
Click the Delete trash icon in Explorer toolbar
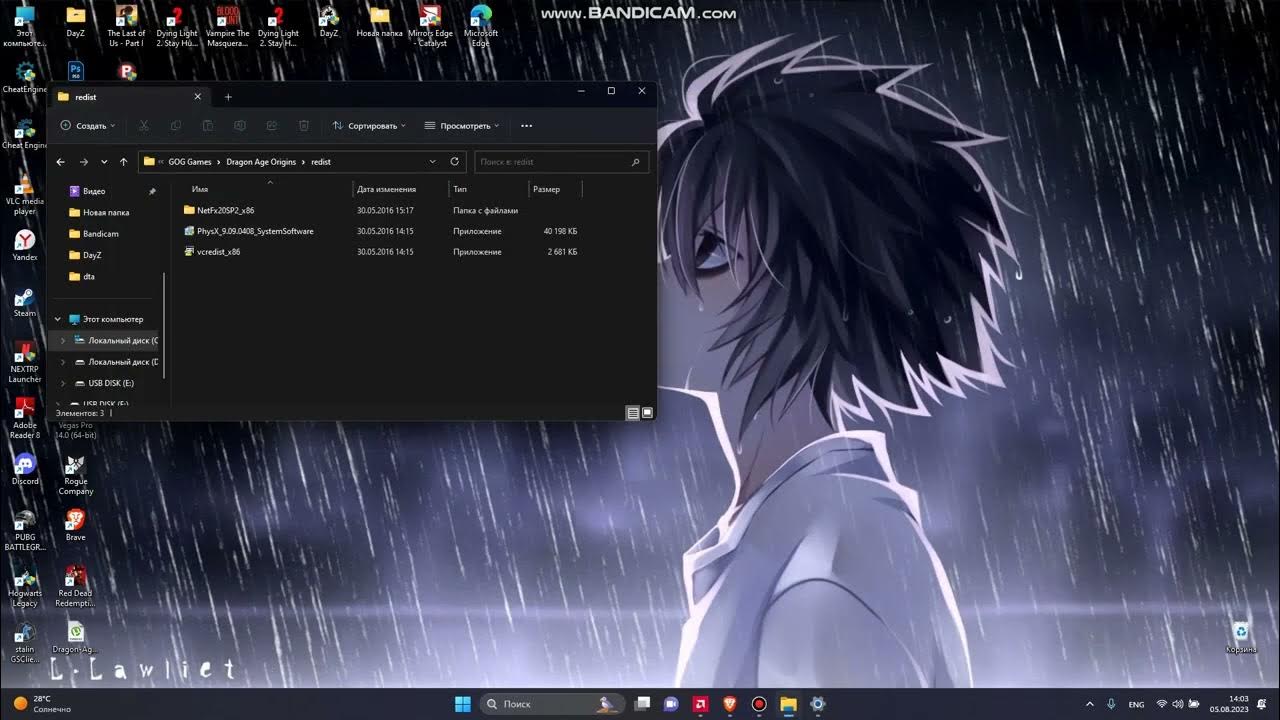[x=304, y=126]
